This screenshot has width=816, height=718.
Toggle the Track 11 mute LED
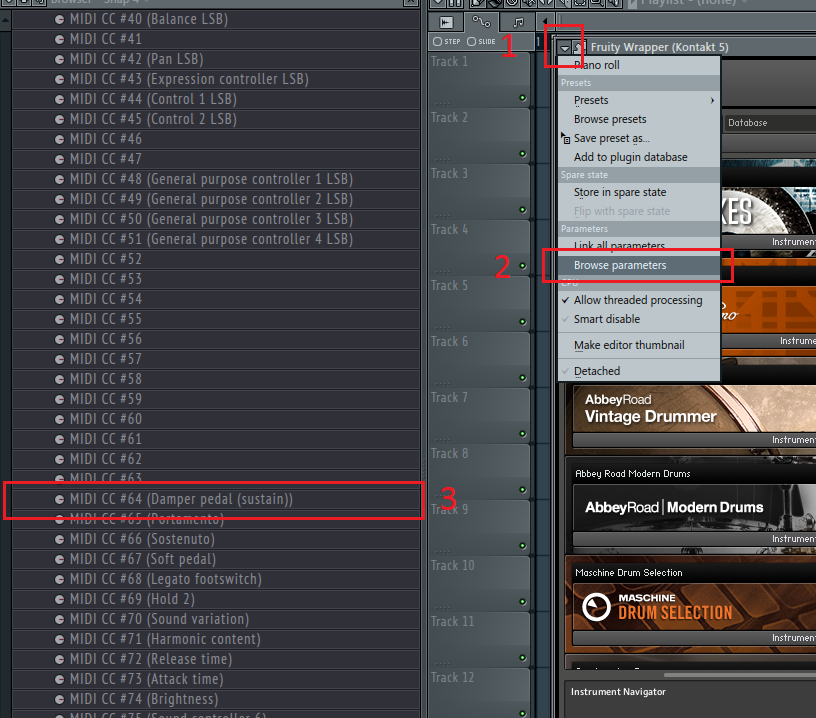pos(522,658)
